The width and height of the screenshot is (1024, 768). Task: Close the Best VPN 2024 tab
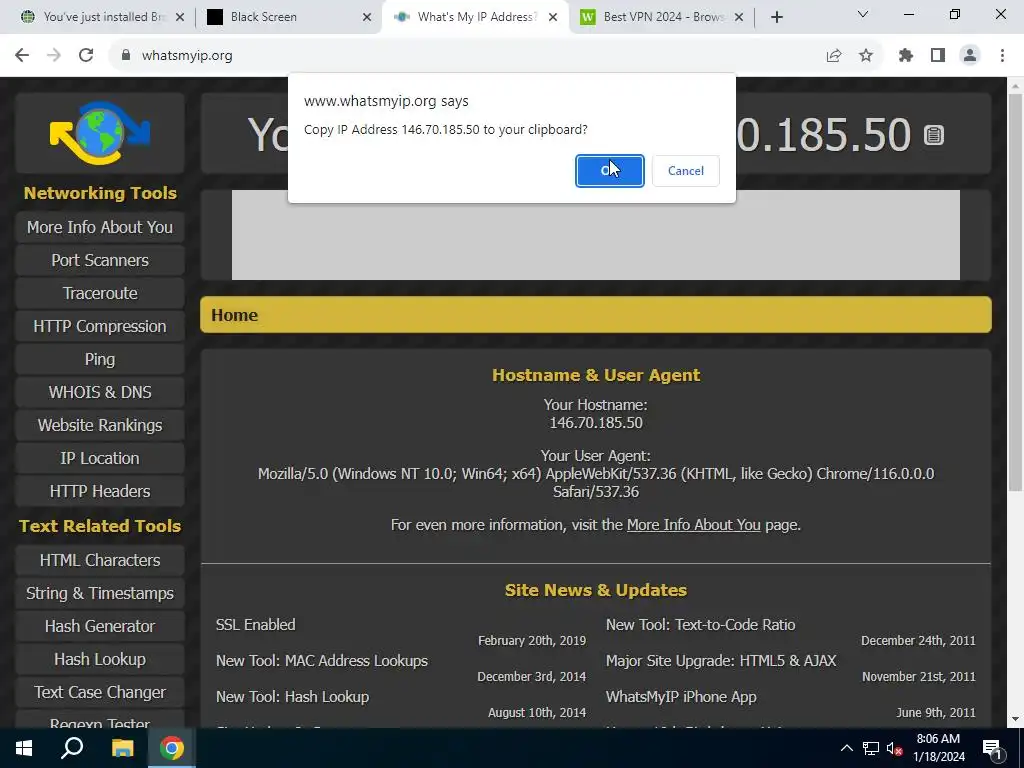tap(739, 17)
